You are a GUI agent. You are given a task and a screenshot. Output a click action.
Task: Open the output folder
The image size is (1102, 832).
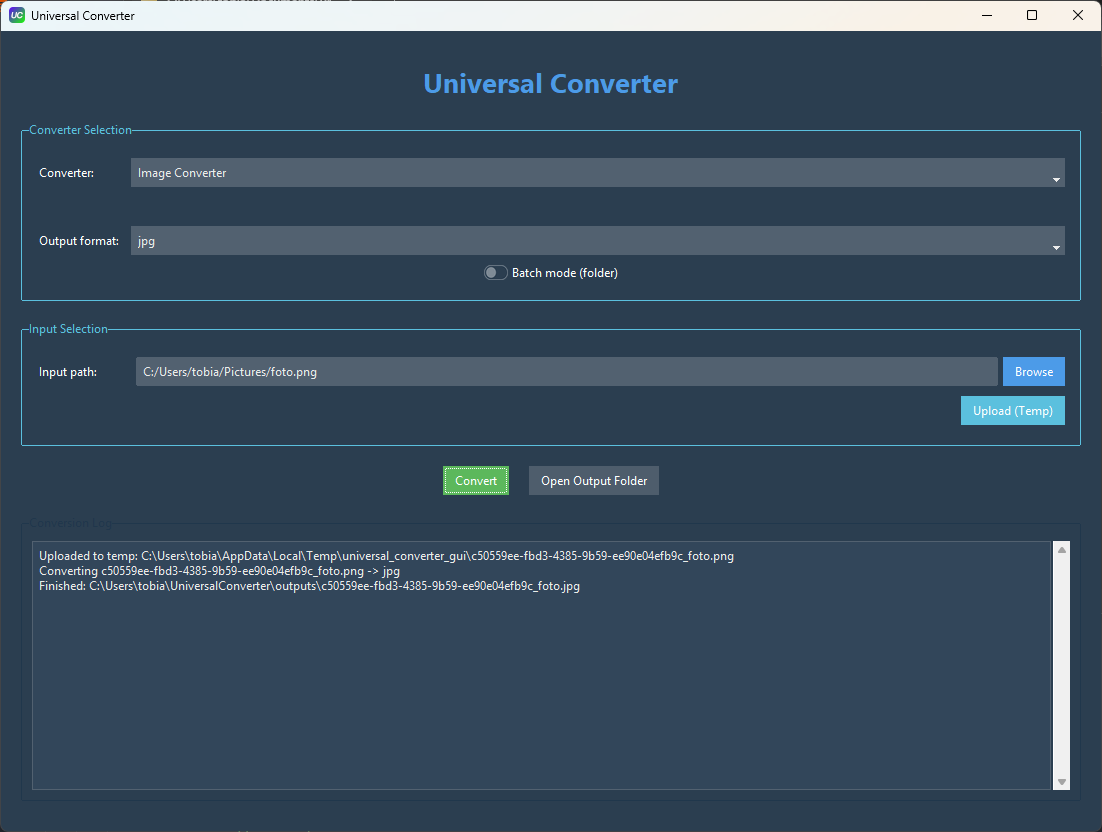point(593,480)
